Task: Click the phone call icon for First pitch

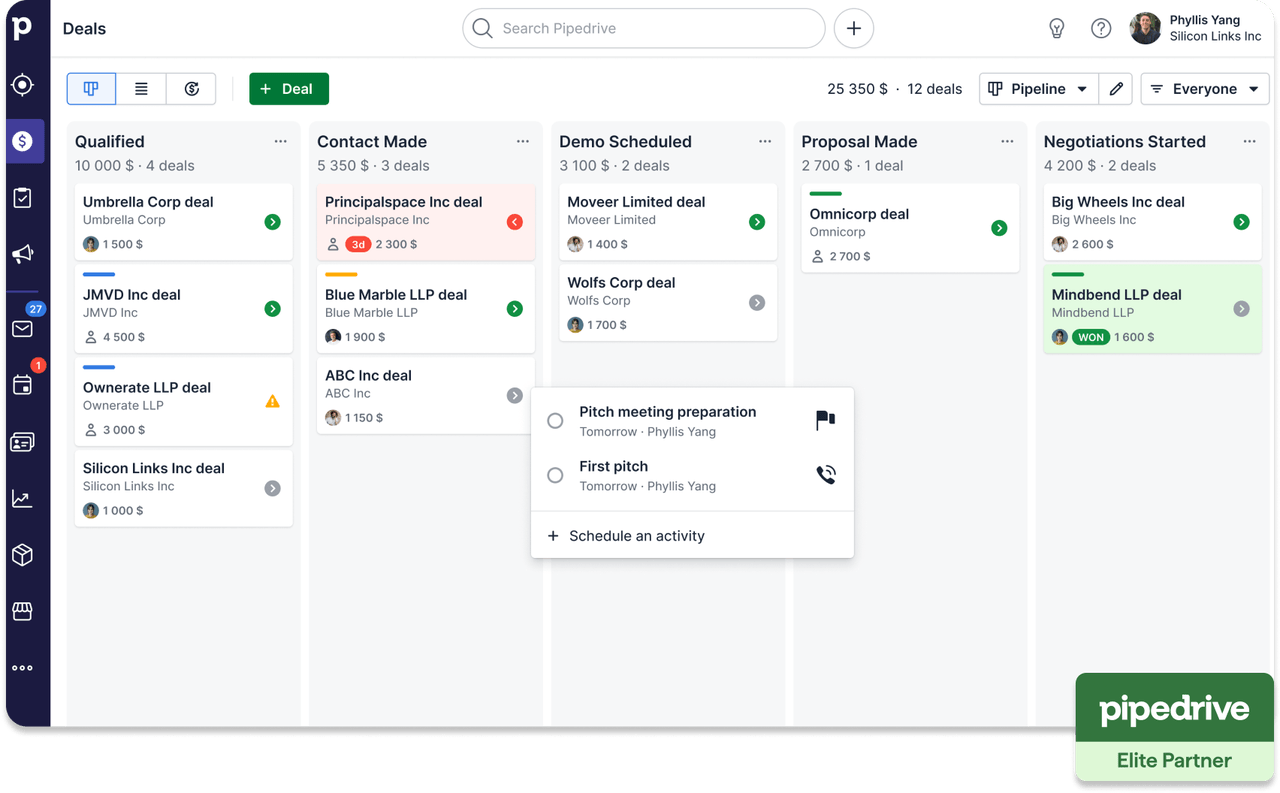Action: 825,475
